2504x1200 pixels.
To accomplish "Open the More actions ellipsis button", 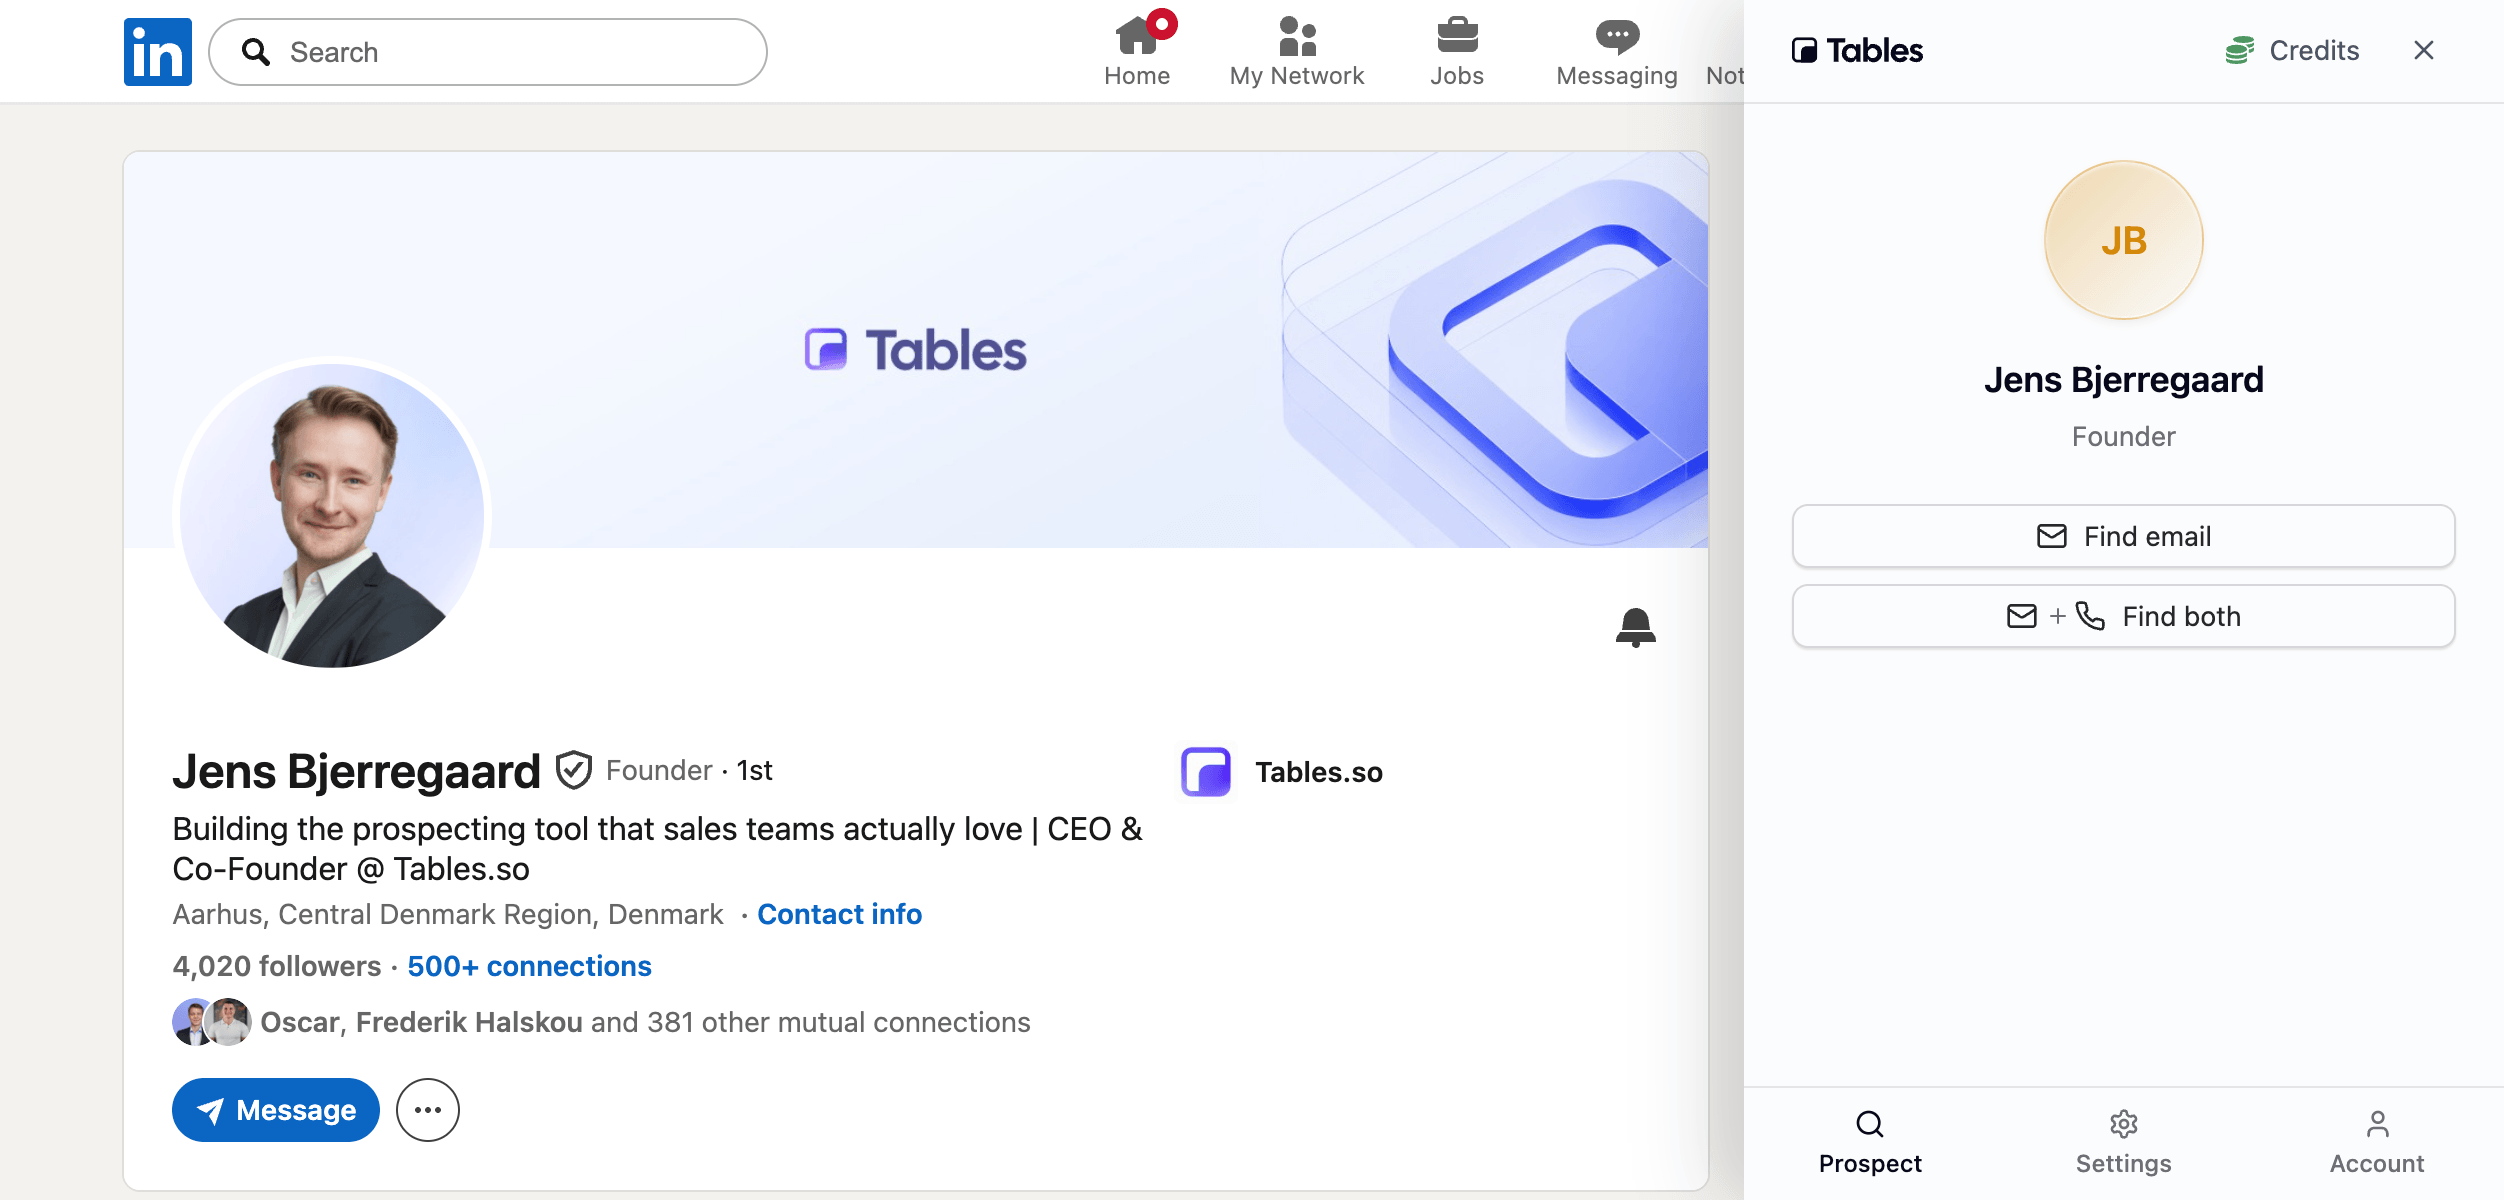I will pyautogui.click(x=428, y=1110).
